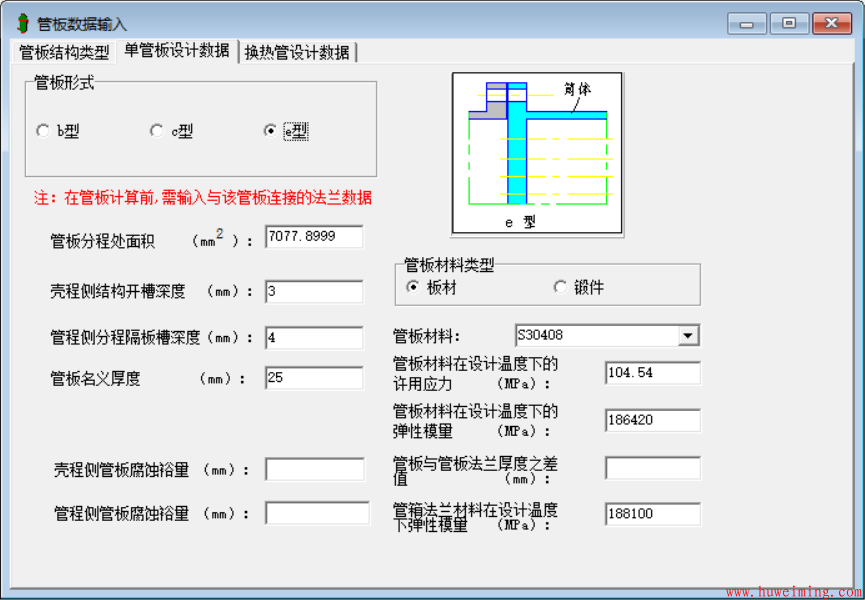Click the huweiming.com website link
Image resolution: width=865 pixels, height=600 pixels.
click(x=793, y=588)
